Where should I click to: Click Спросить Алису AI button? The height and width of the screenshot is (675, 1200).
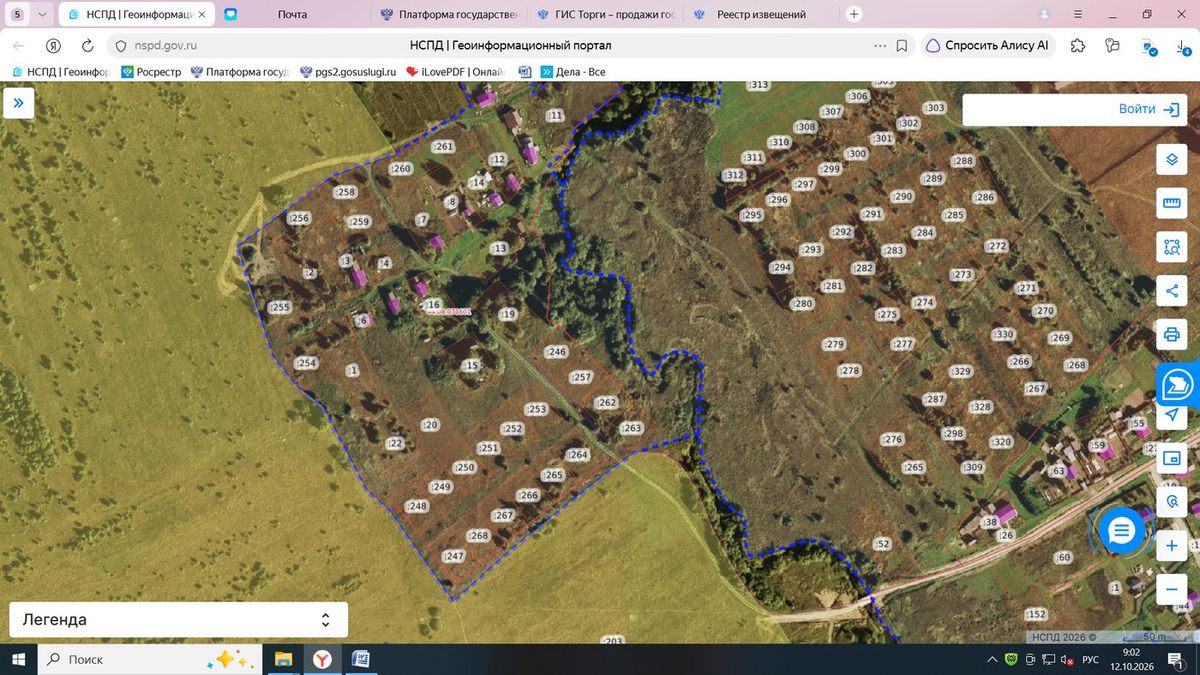pyautogui.click(x=988, y=45)
